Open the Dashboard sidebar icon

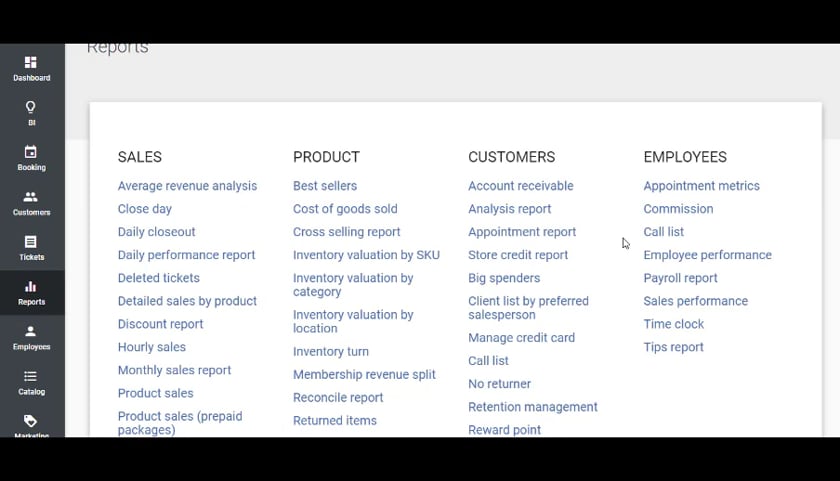(31, 63)
